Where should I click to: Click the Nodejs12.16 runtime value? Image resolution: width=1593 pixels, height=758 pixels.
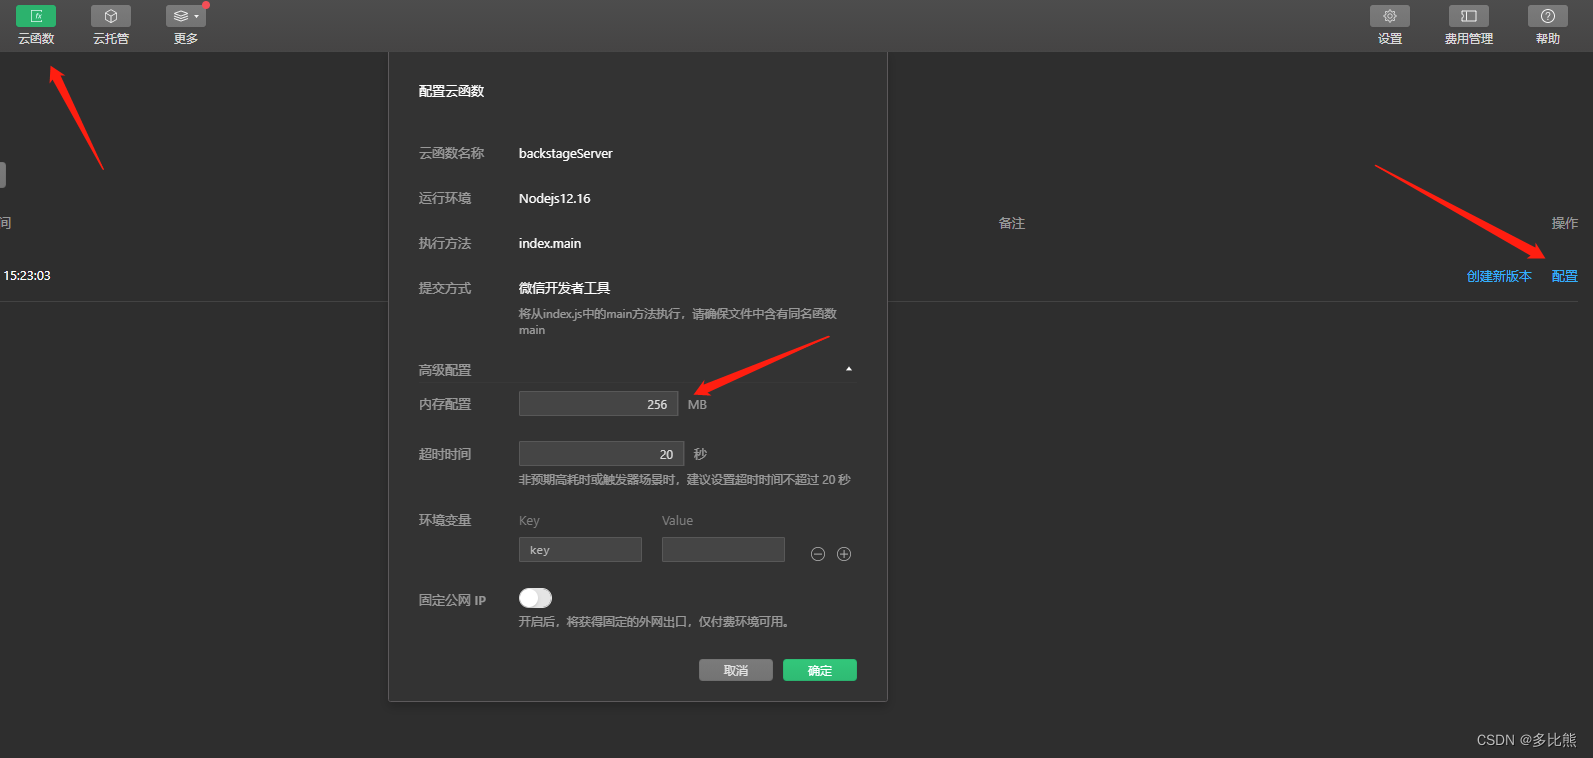coord(554,198)
